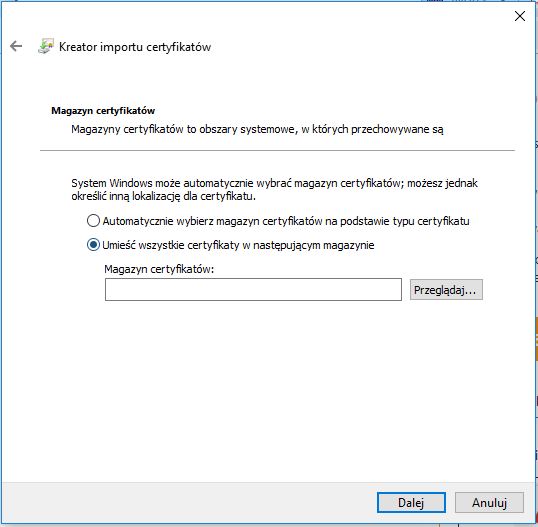Viewport: 538px width, 527px height.
Task: Click the System Windows może automatycznie paragraph
Action: coord(274,189)
